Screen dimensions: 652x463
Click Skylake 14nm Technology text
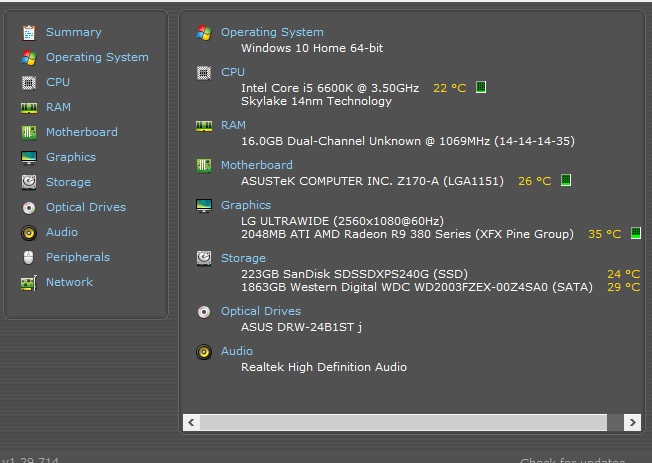tap(316, 101)
